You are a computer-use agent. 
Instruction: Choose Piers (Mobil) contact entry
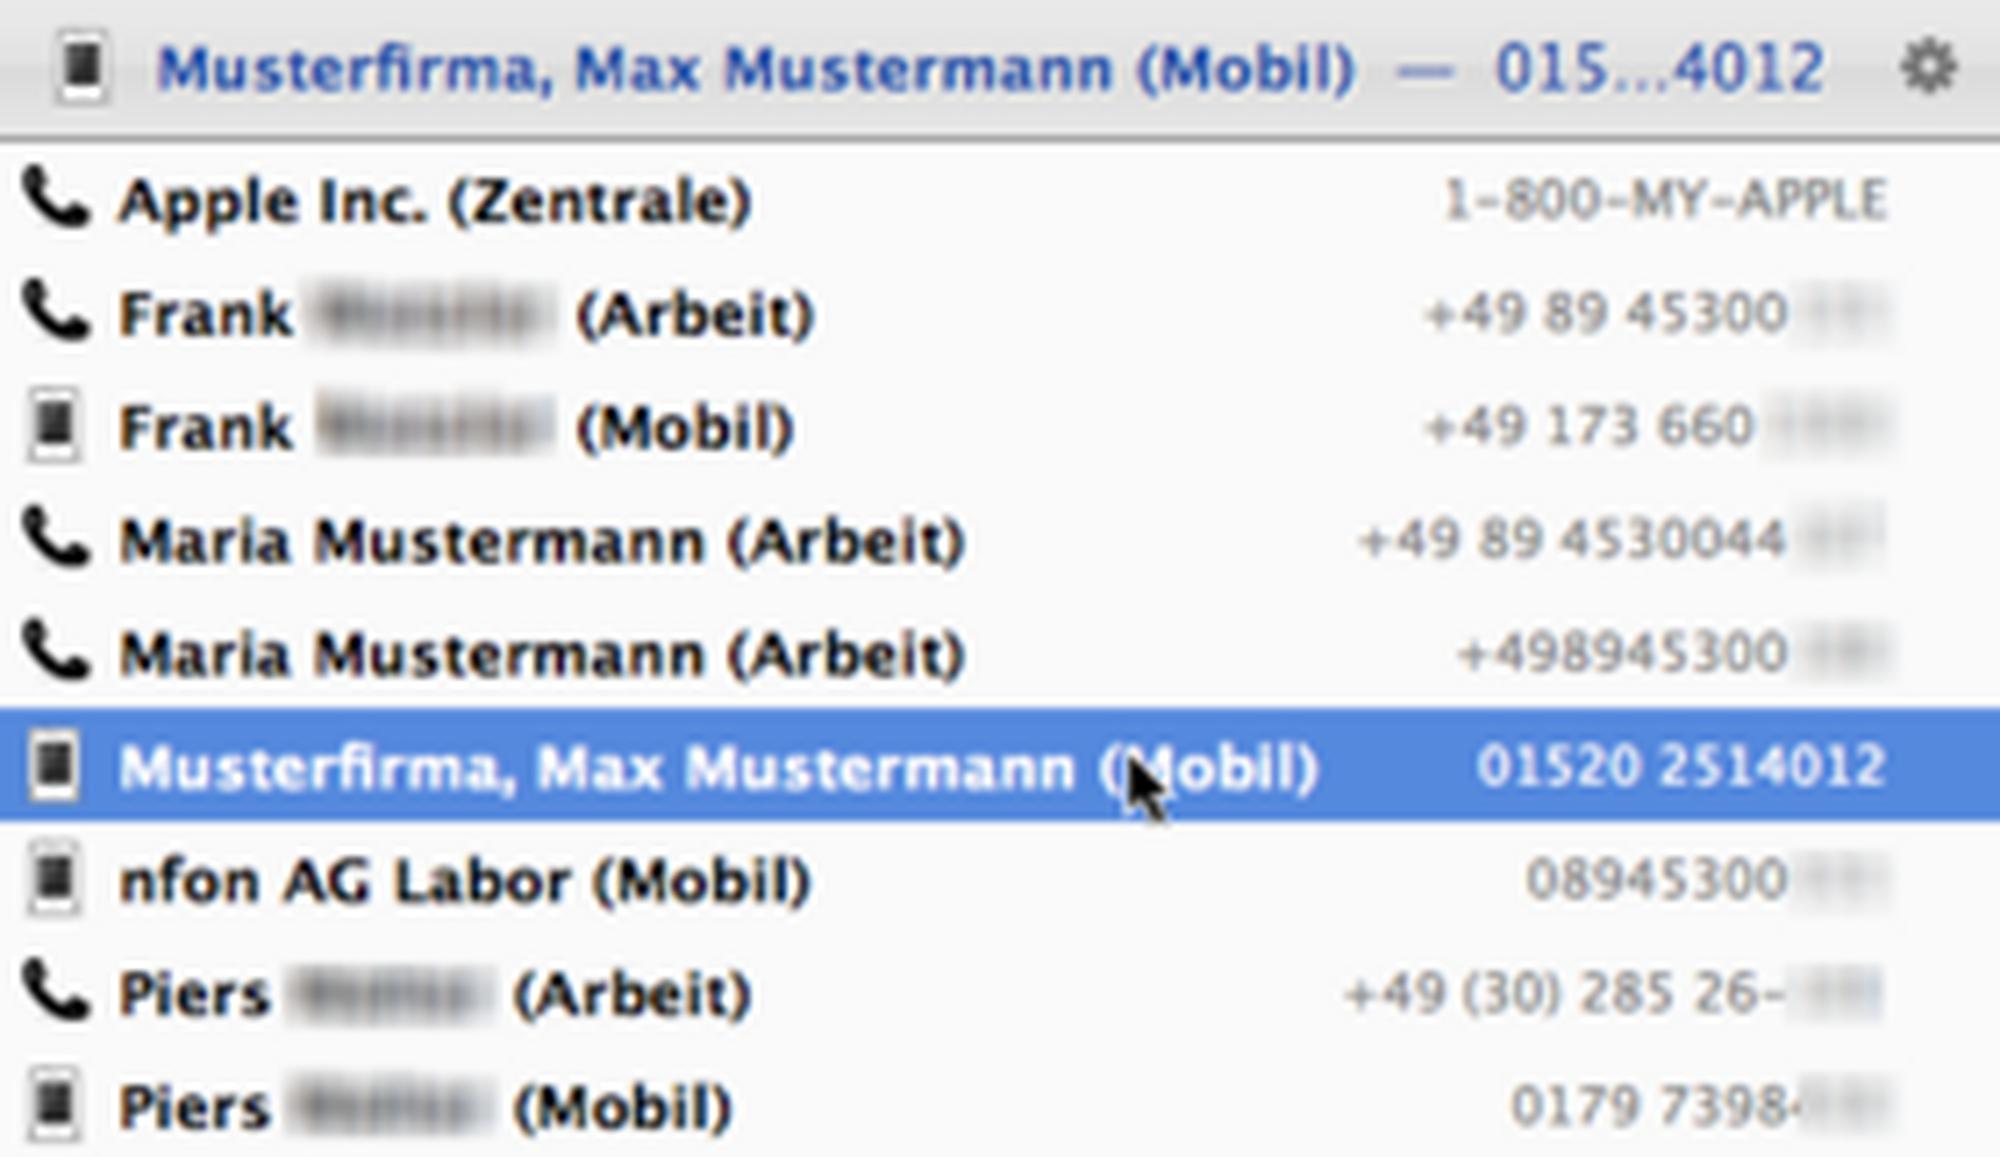tap(425, 1107)
